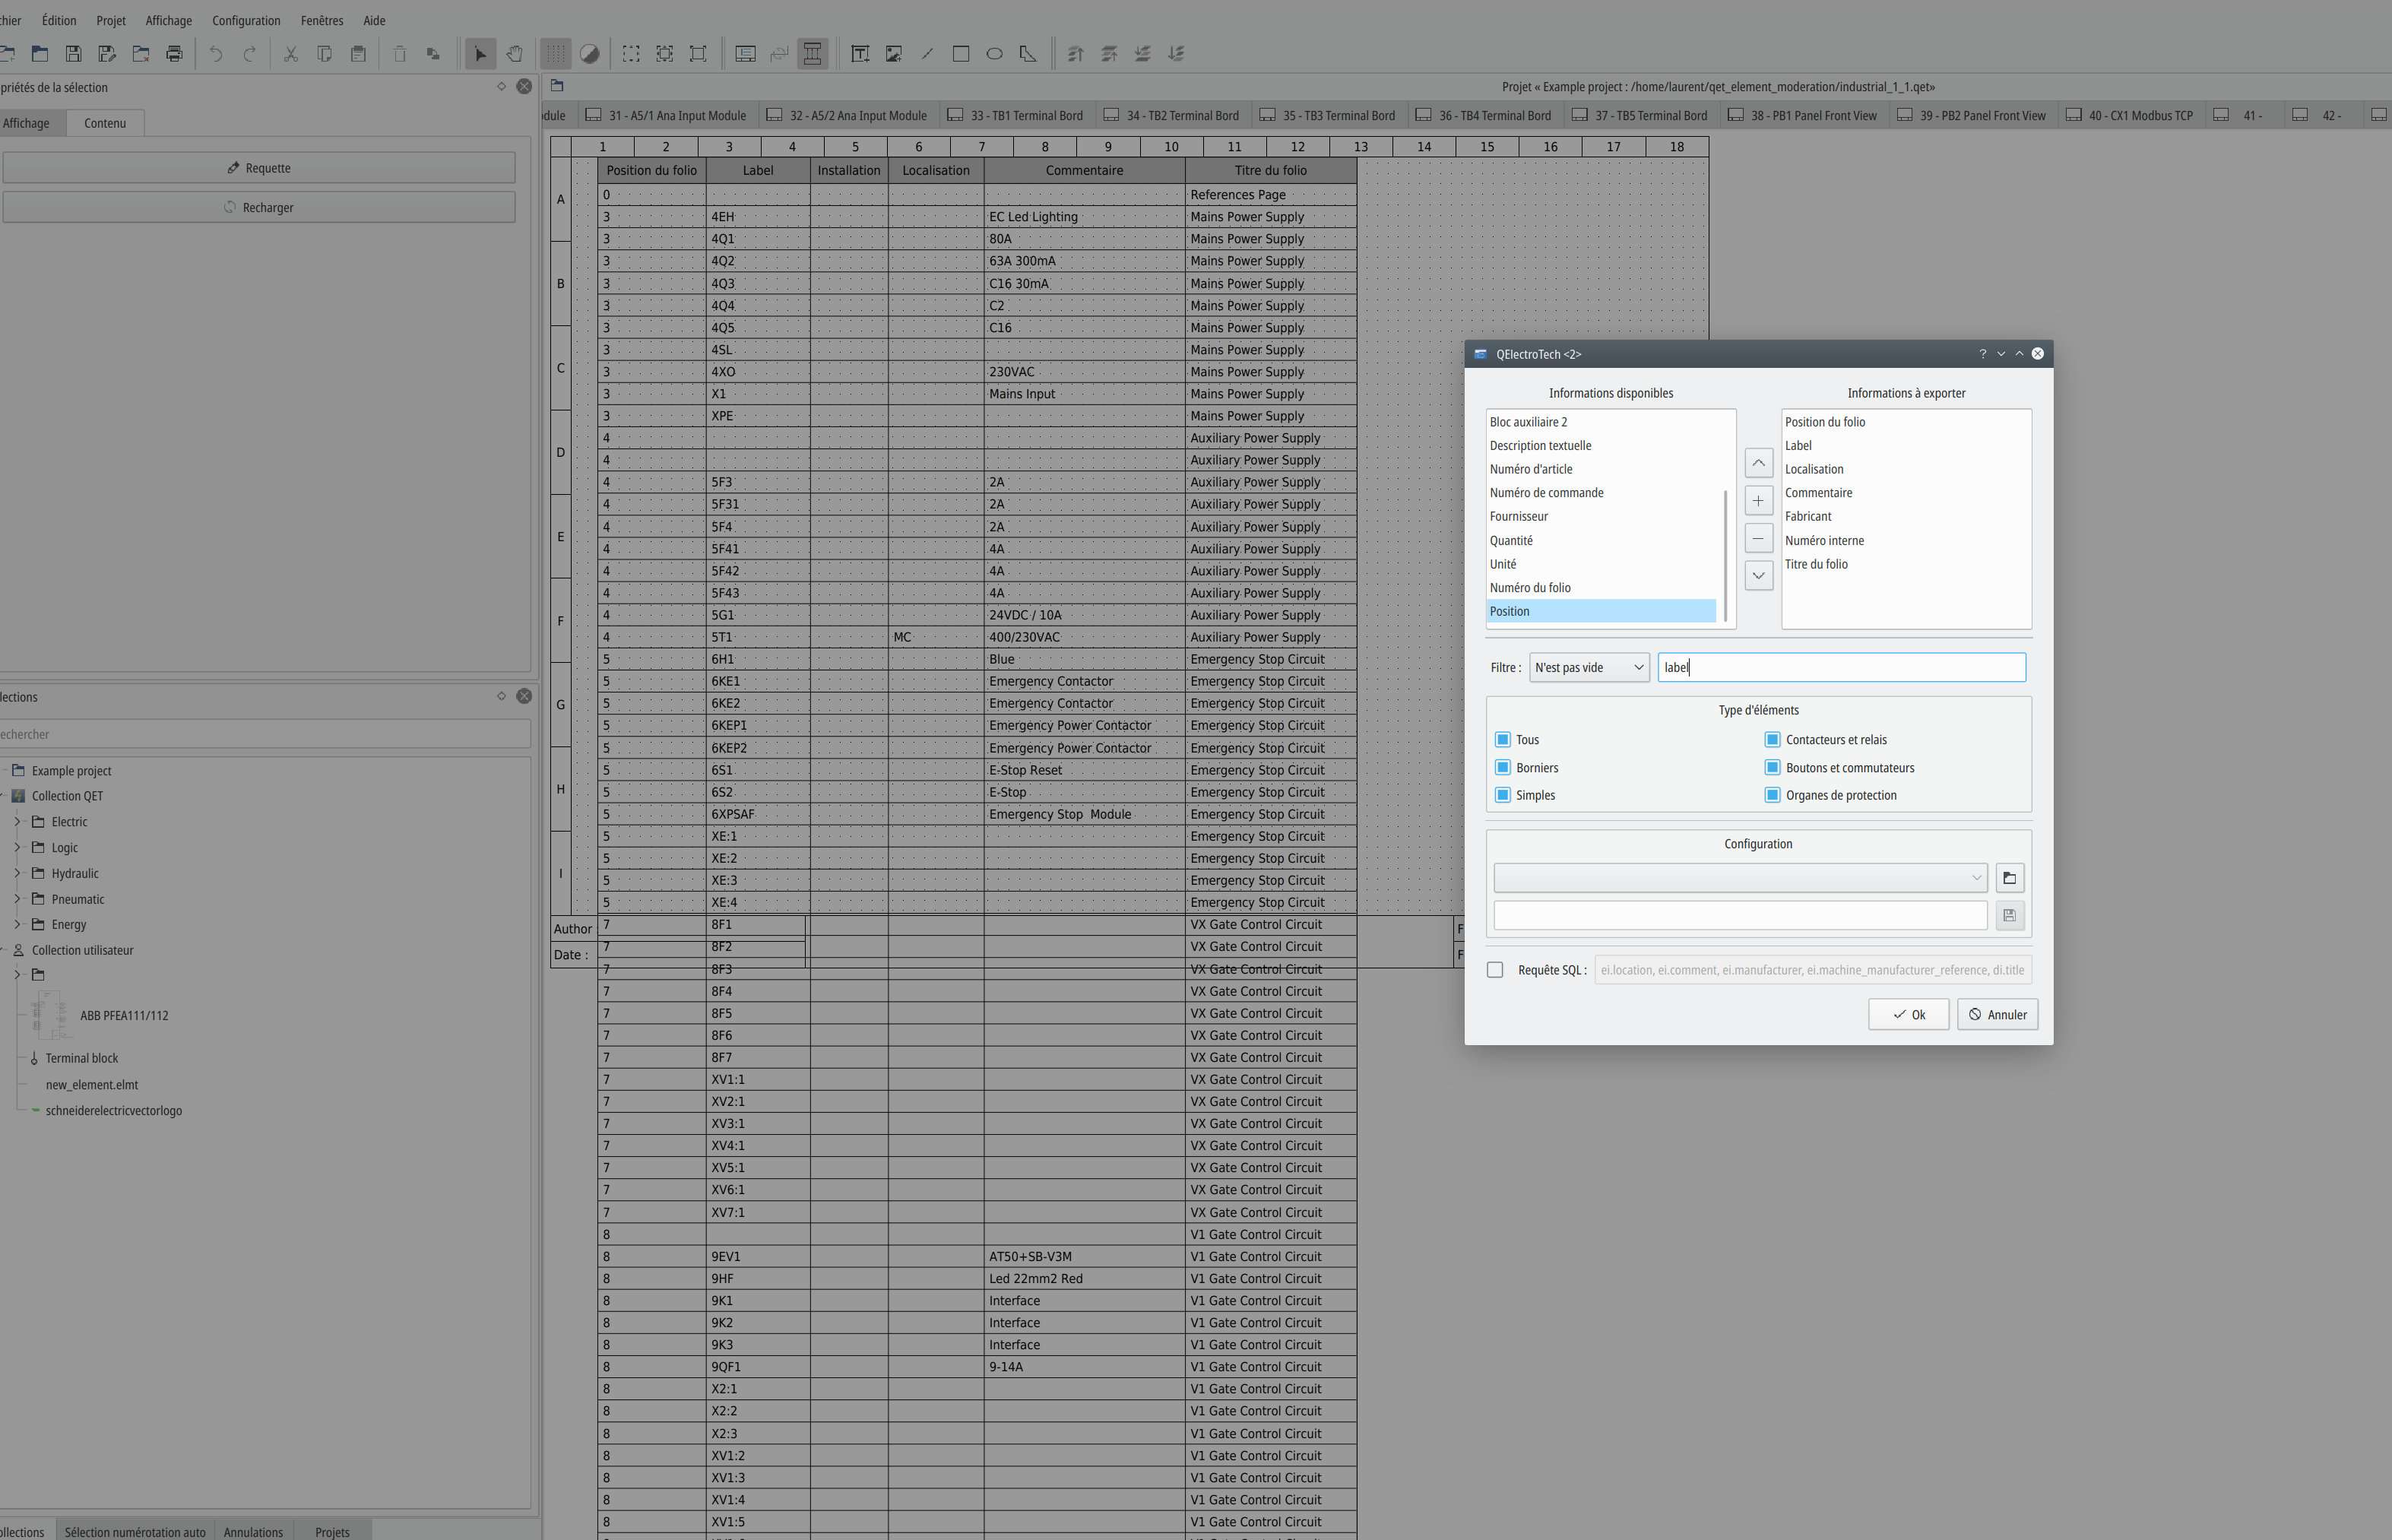
Task: Expand the Pneumatic folder in collections
Action: (x=17, y=899)
